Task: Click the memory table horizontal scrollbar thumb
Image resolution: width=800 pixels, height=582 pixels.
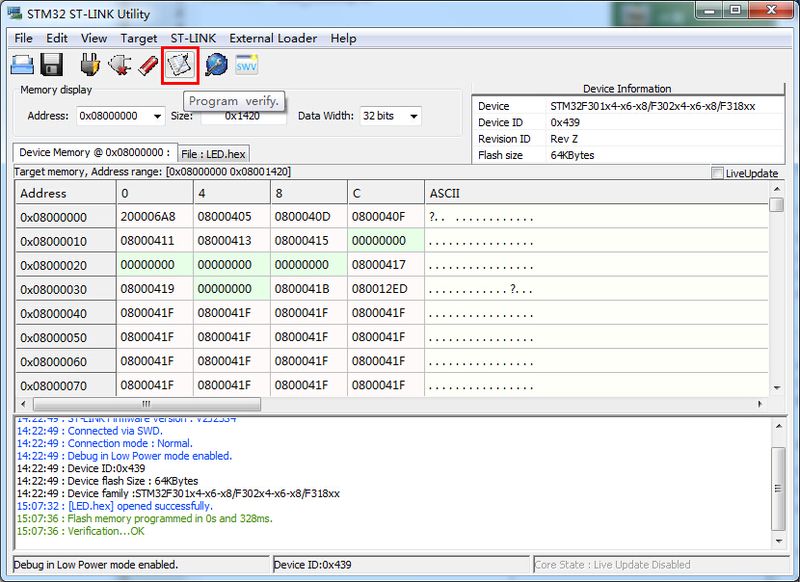Action: [x=147, y=404]
